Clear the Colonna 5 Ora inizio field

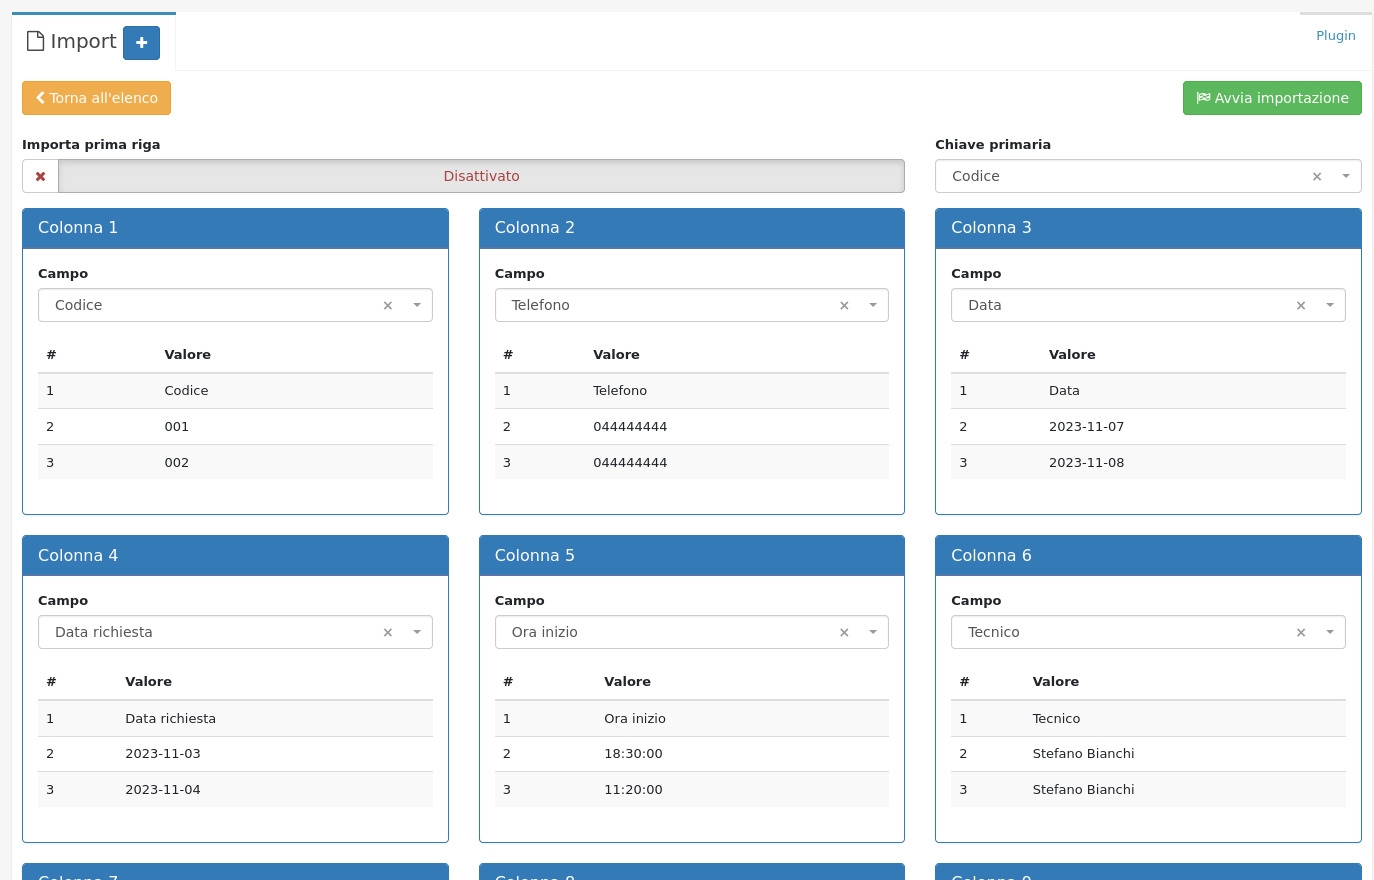coord(844,633)
